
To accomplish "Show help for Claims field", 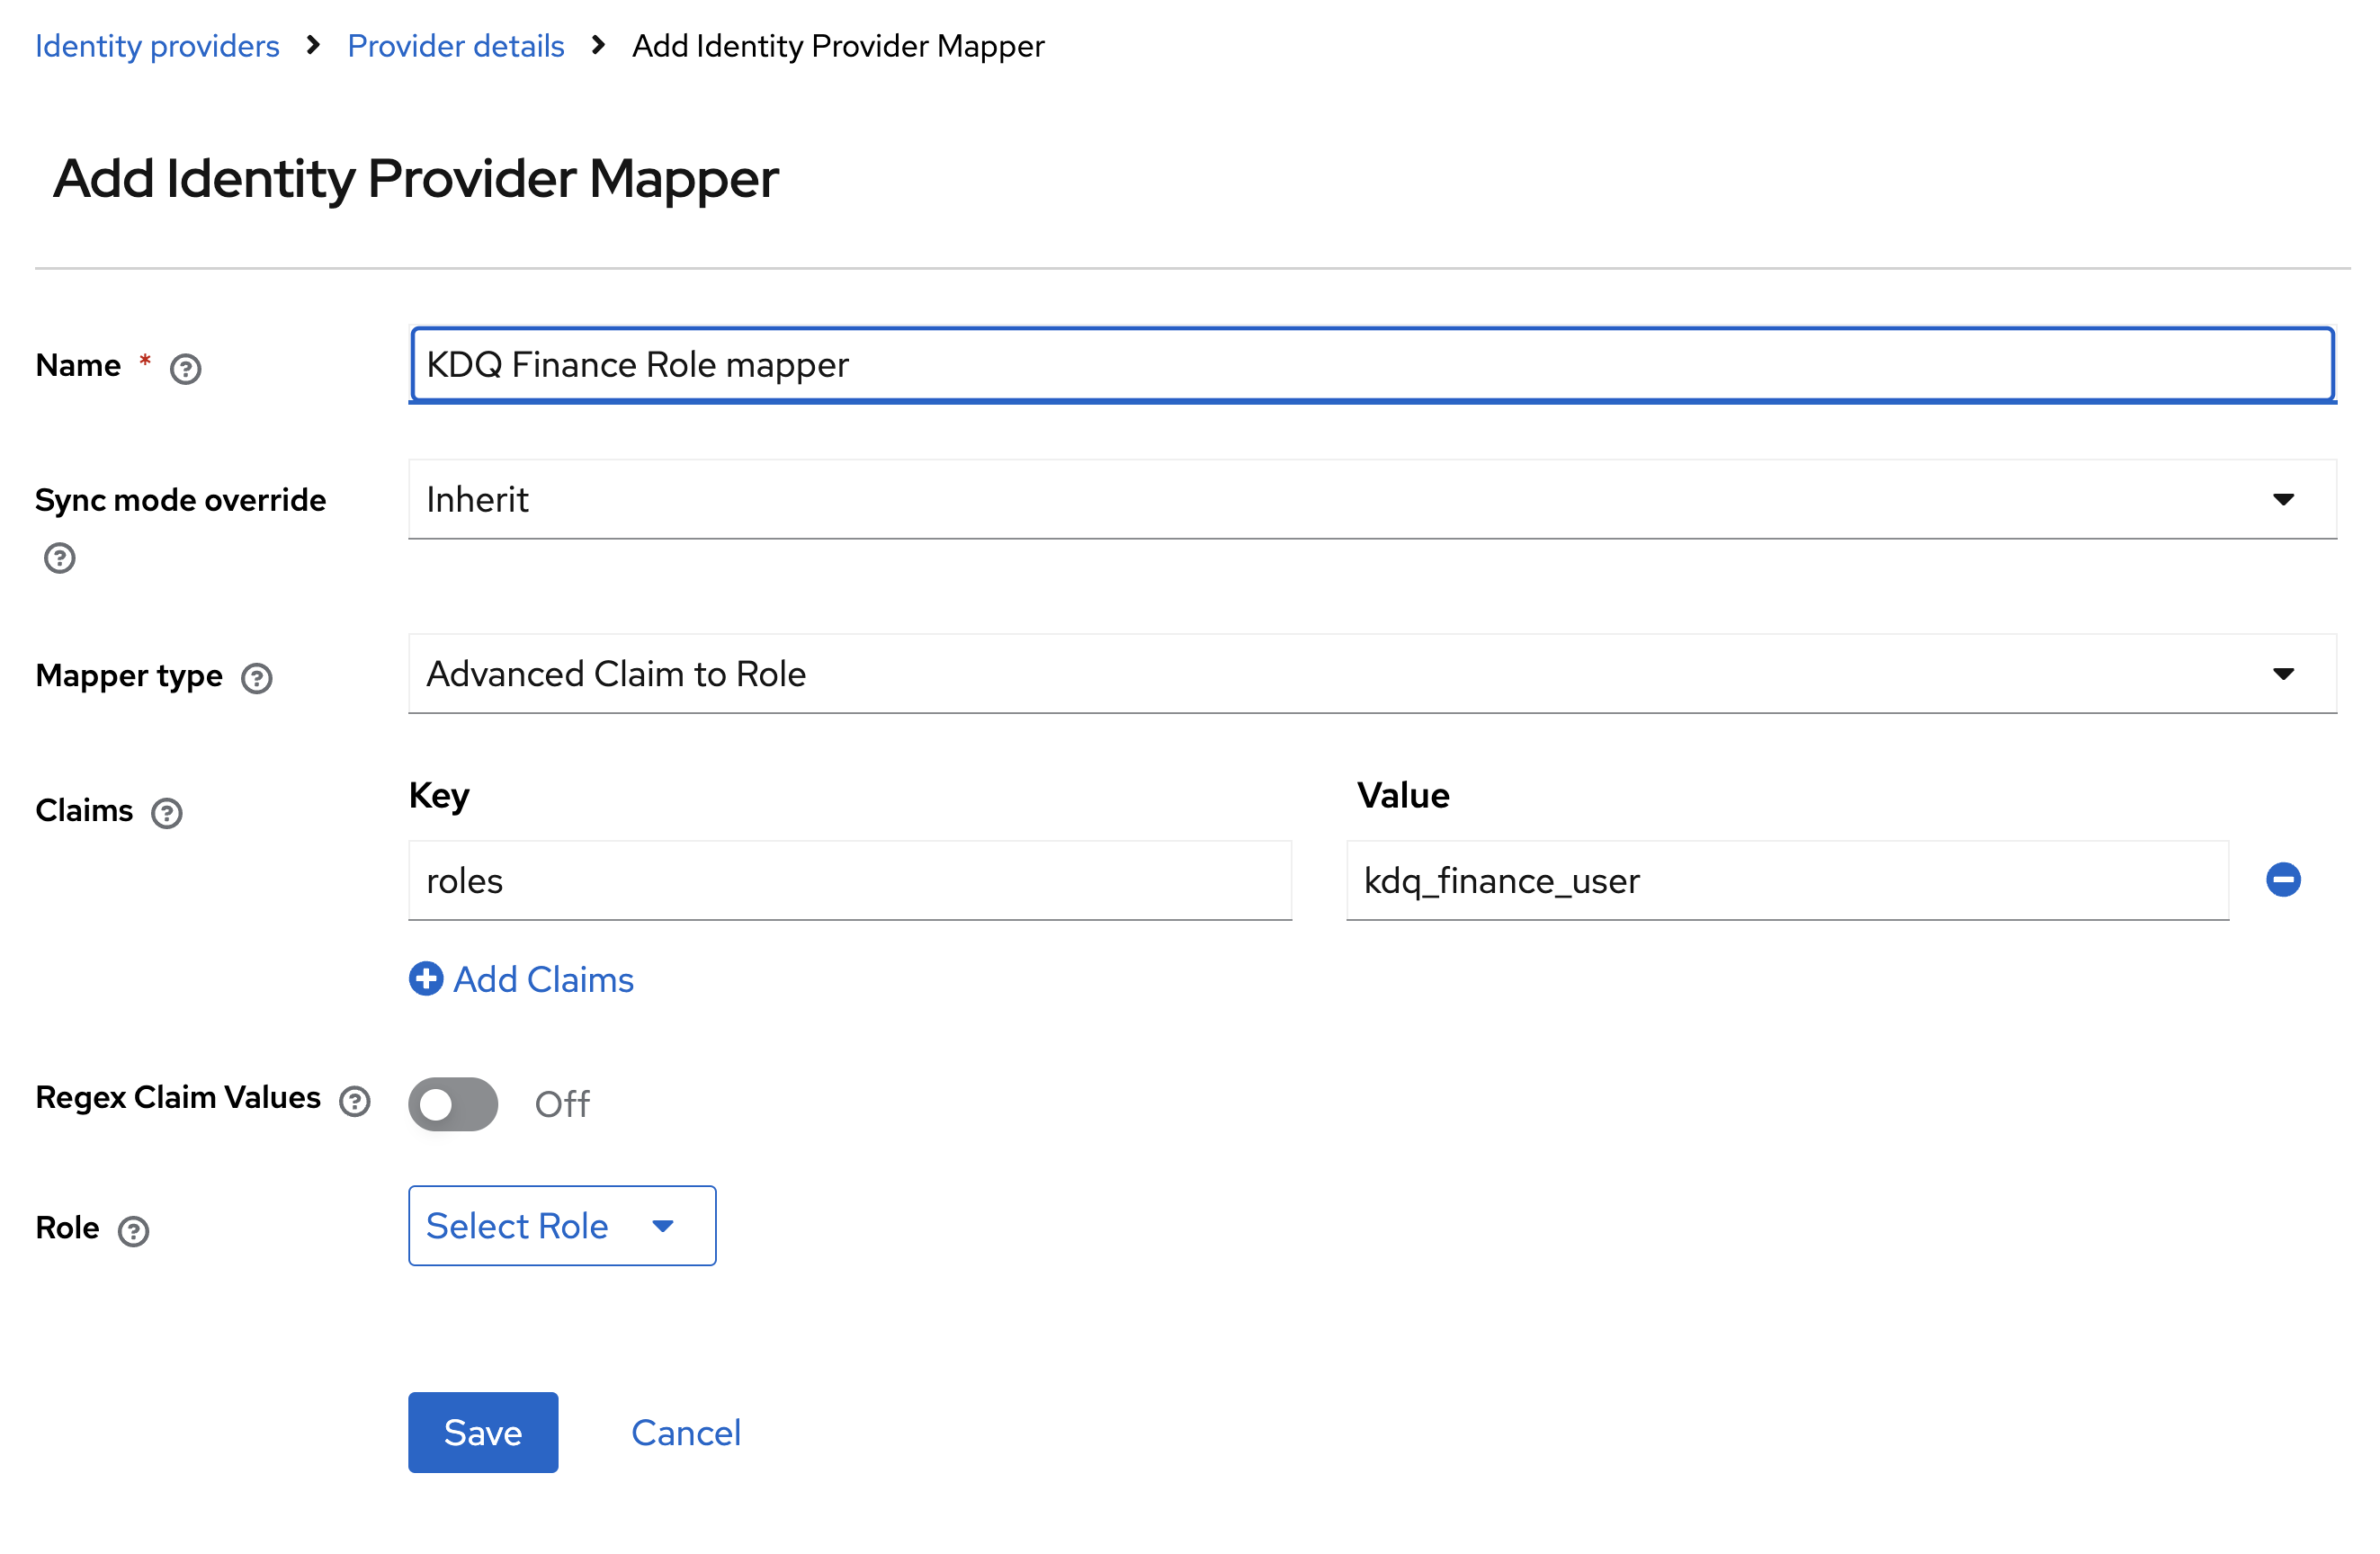I will (167, 813).
